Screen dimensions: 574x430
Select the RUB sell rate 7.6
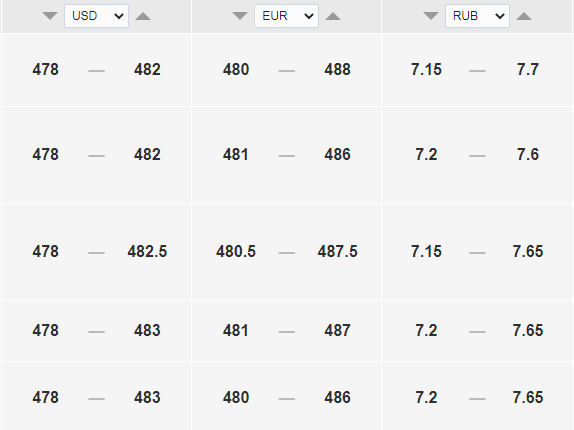[528, 154]
